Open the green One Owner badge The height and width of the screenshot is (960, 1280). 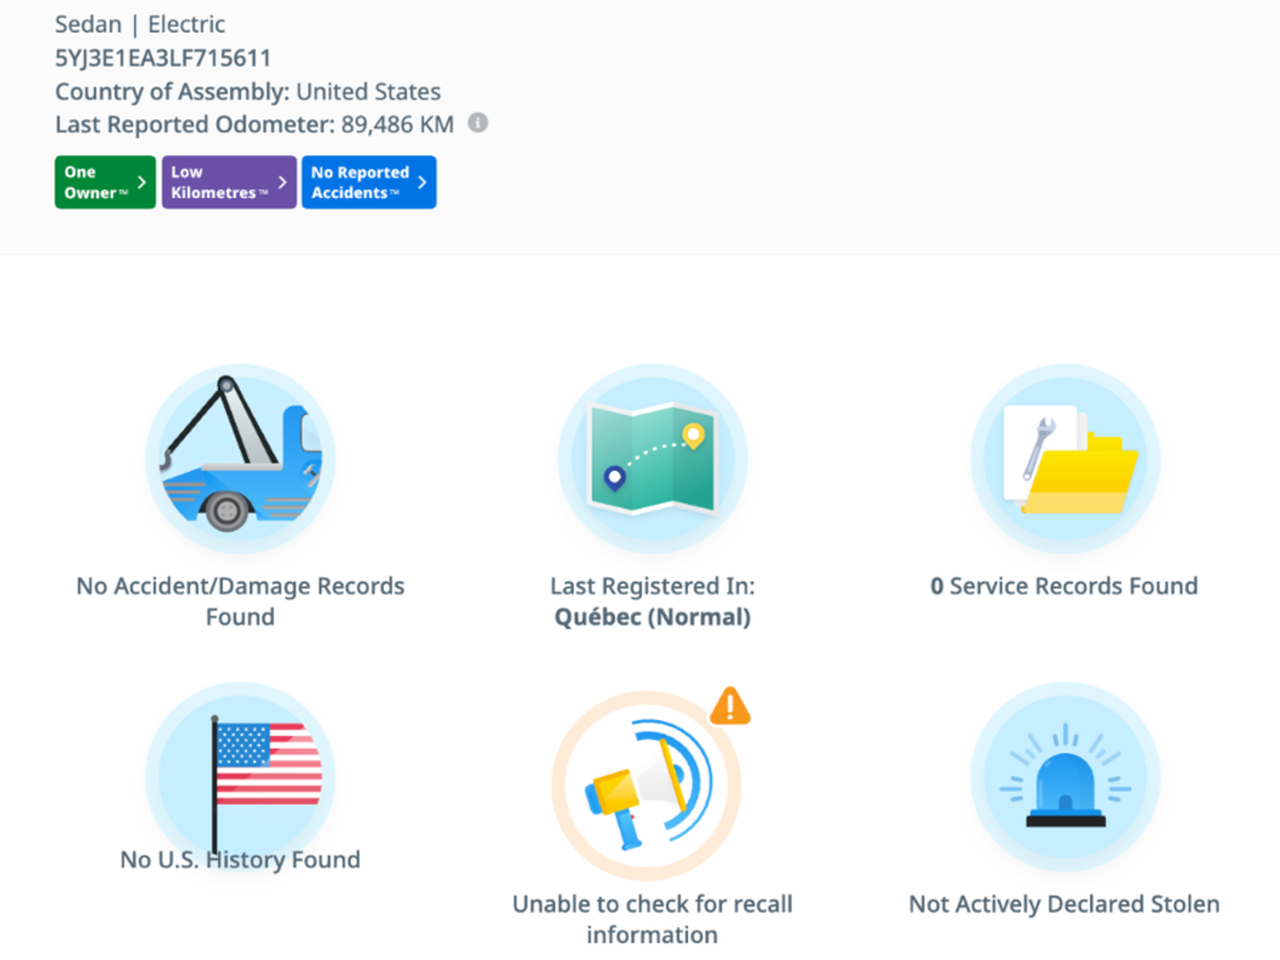point(96,182)
